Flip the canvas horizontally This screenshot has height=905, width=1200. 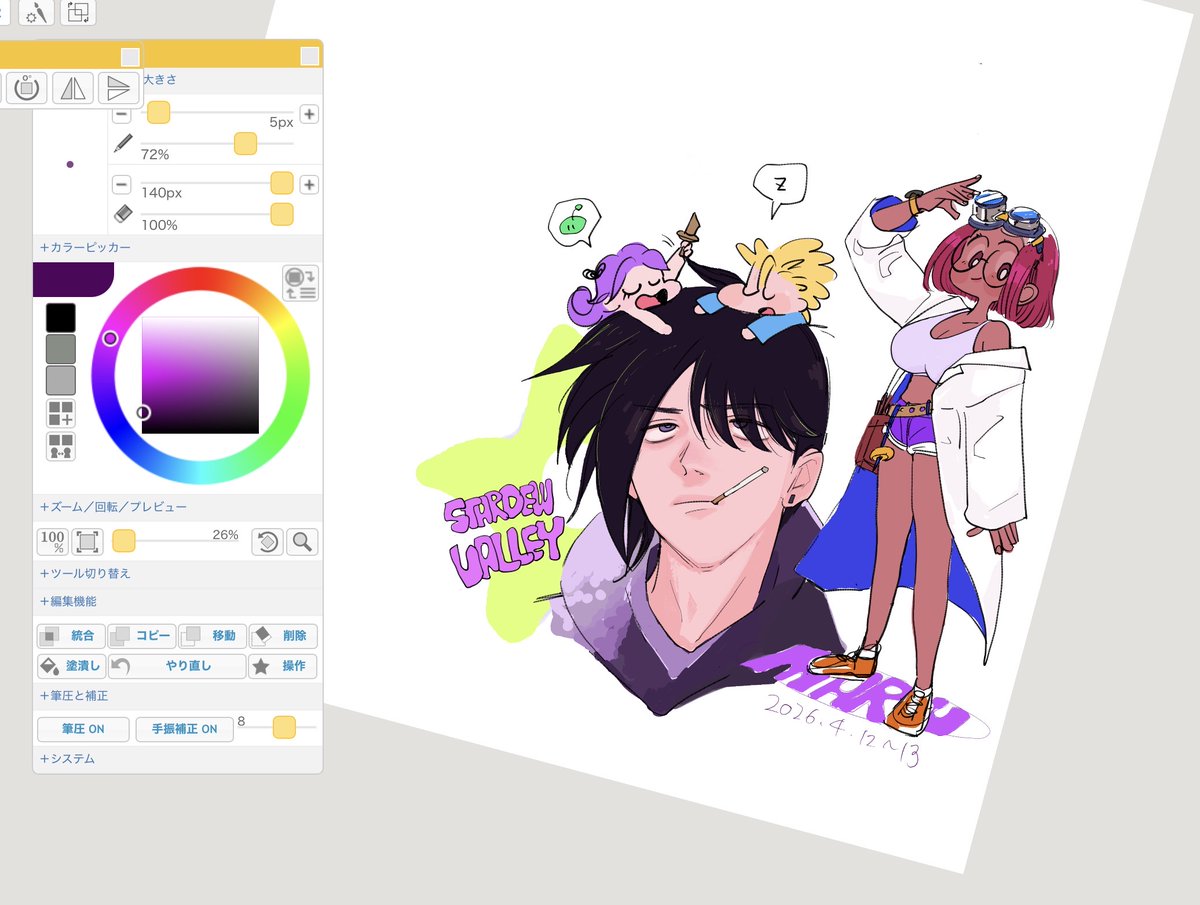pyautogui.click(x=74, y=88)
